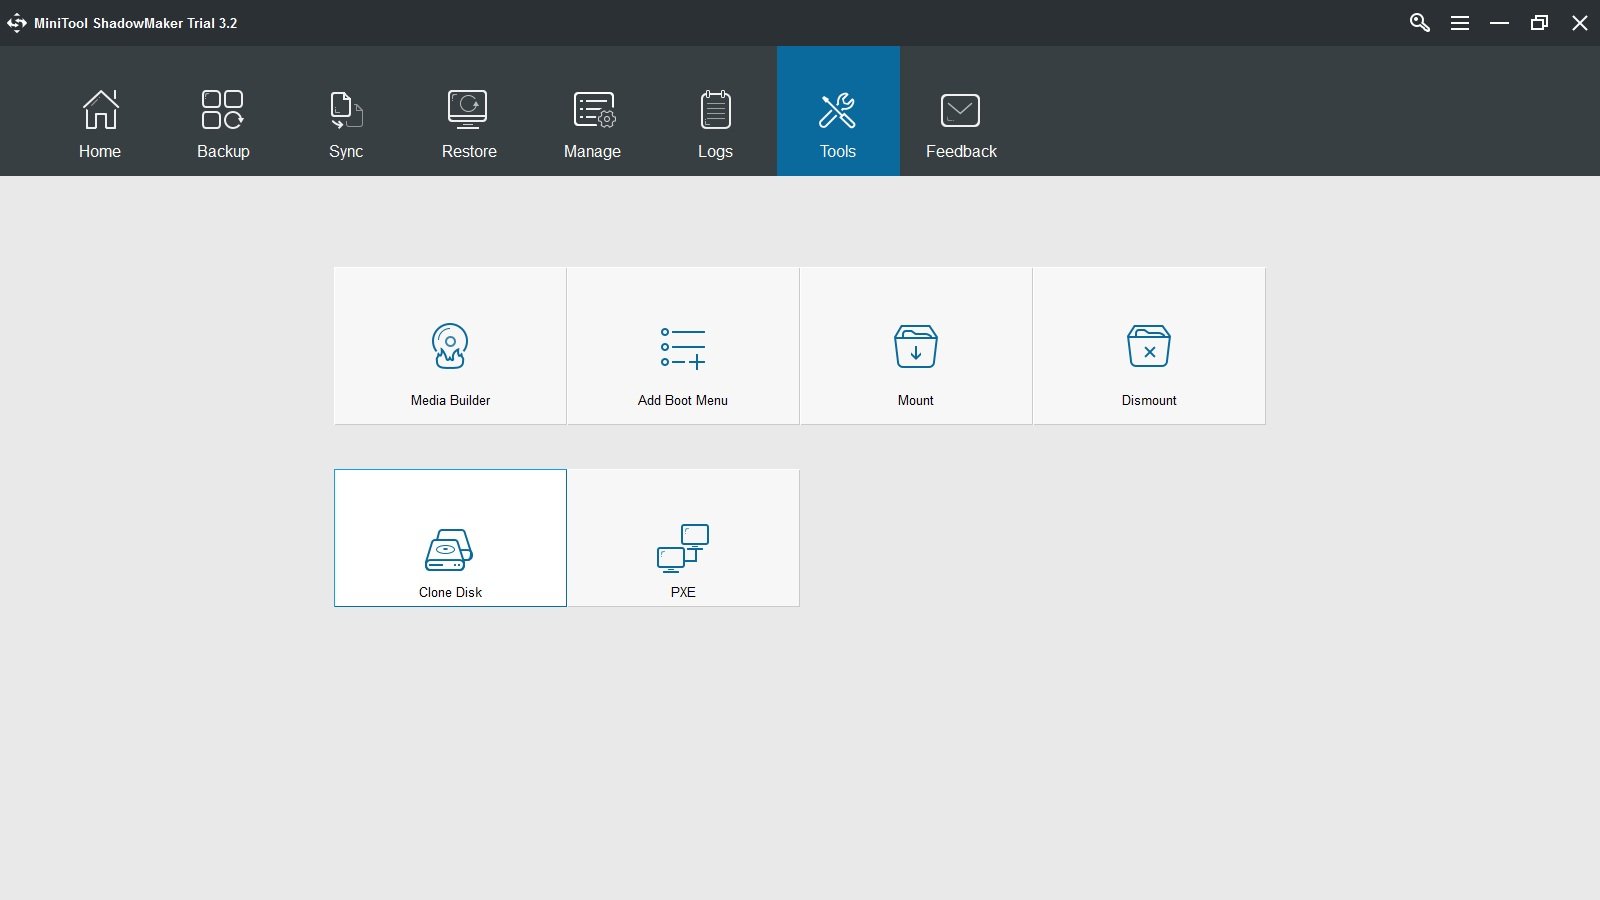Viewport: 1600px width, 900px height.
Task: Launch Media Builder tool
Action: tap(450, 346)
